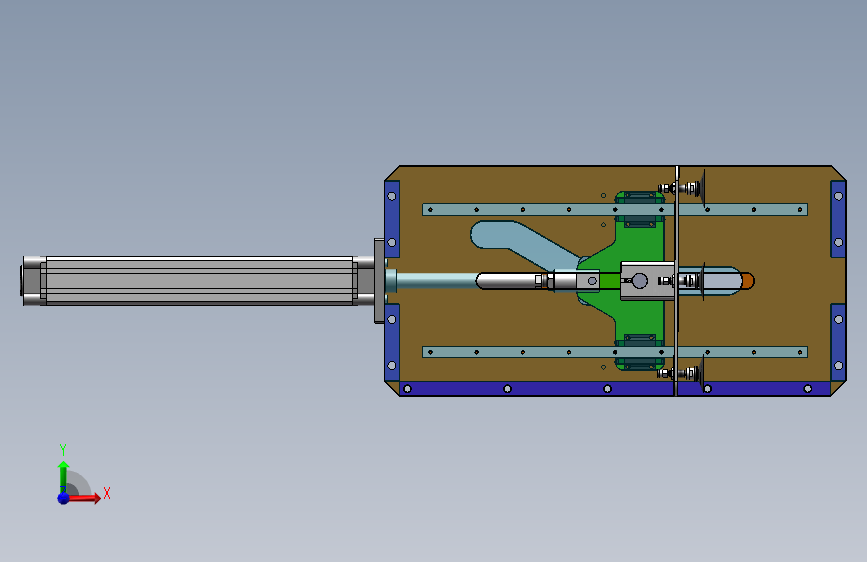The image size is (867, 562).
Task: Click the red X axis arrow of the triad
Action: (84, 498)
